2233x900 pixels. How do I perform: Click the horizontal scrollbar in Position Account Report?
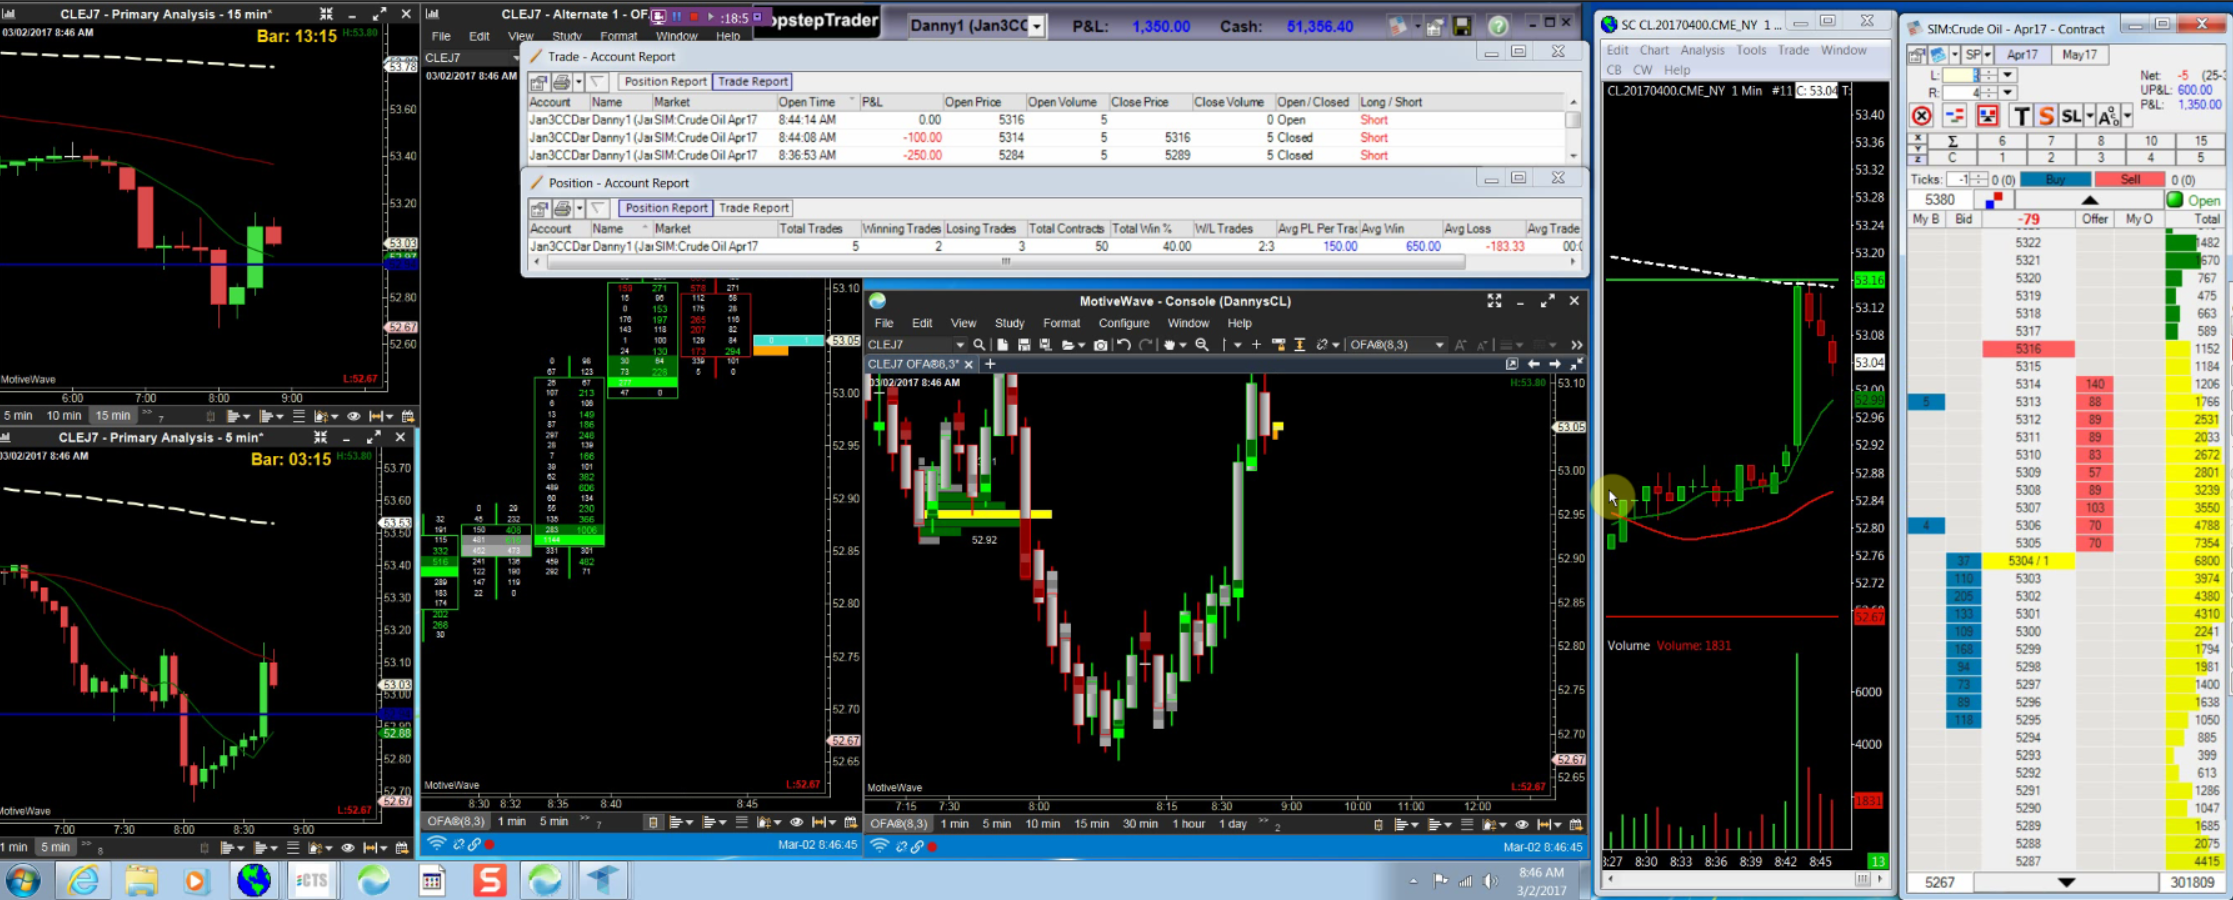[x=1005, y=262]
